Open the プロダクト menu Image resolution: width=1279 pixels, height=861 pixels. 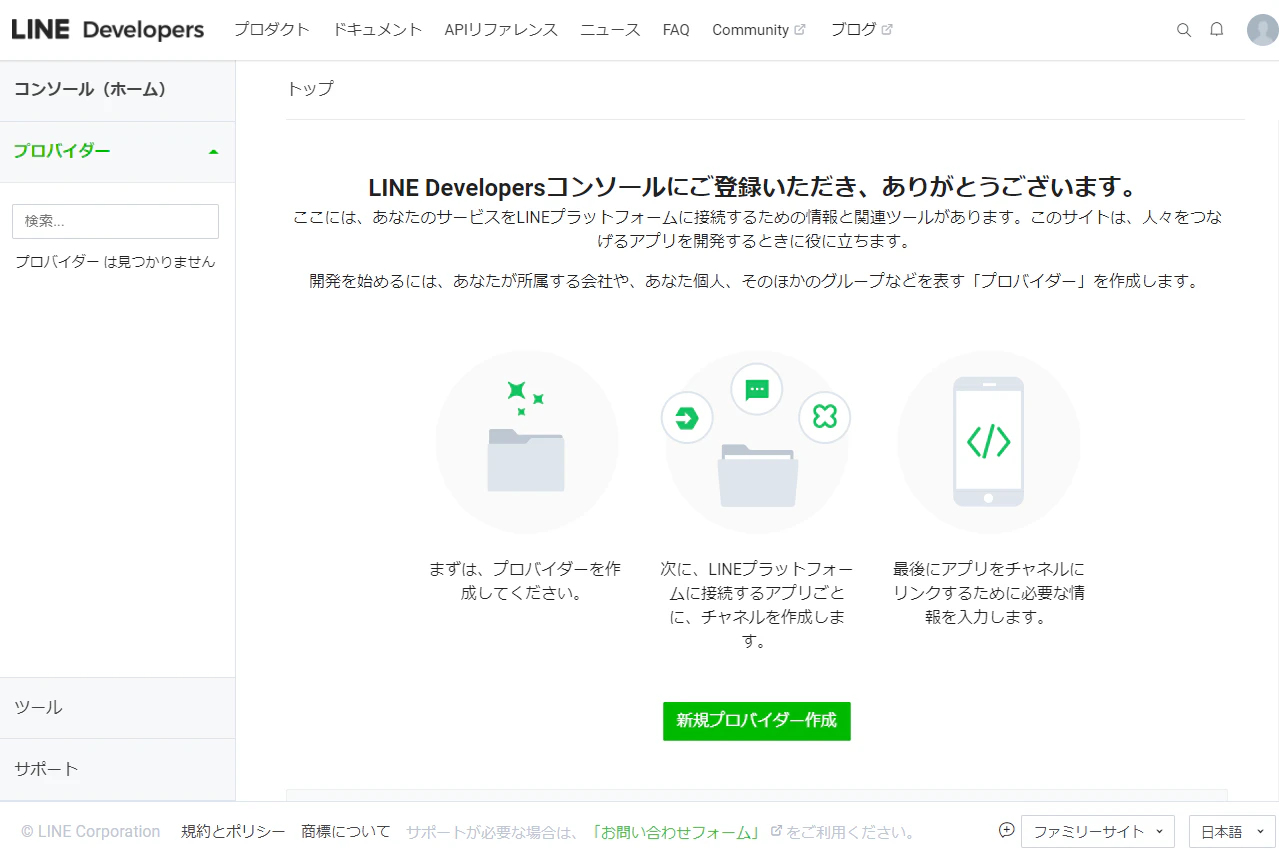point(272,30)
